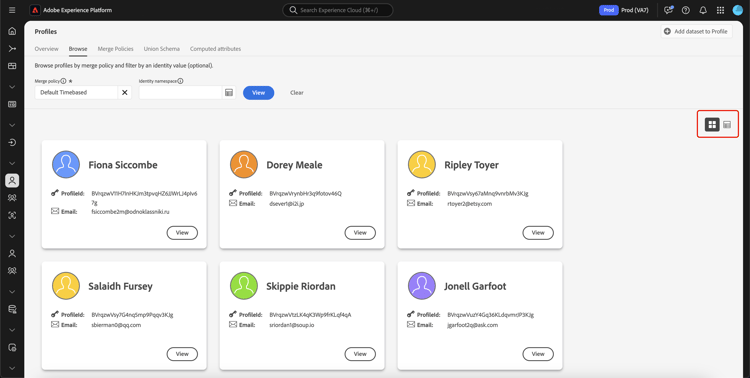Collapse the sidebar chevron above the highlighted Profiles icon
Viewport: 750px width, 378px height.
[12, 163]
